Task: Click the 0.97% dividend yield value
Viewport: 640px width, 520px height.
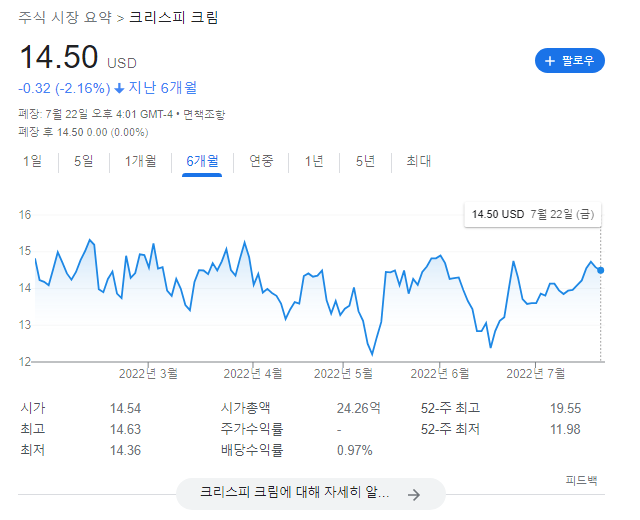Action: [x=354, y=451]
